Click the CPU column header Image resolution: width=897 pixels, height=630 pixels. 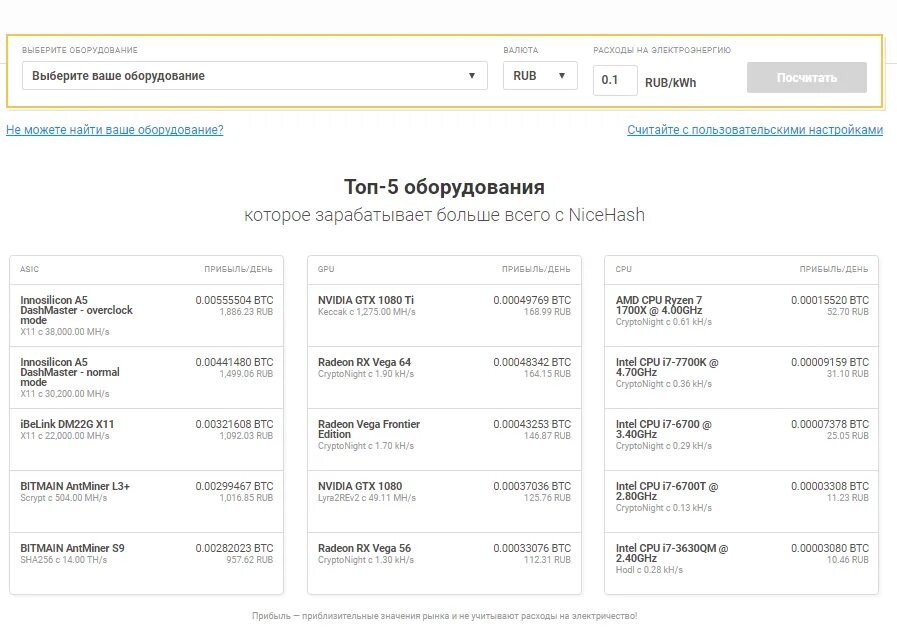tap(624, 269)
